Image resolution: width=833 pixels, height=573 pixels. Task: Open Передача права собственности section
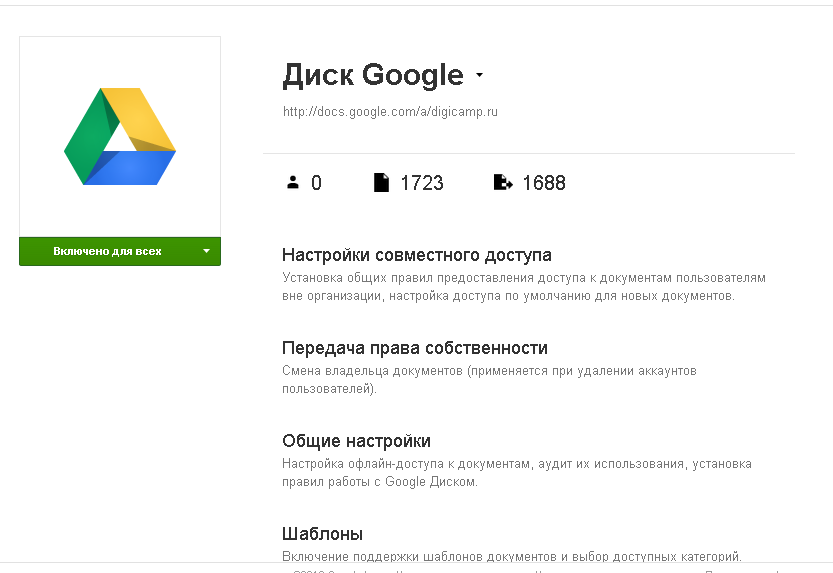point(414,348)
